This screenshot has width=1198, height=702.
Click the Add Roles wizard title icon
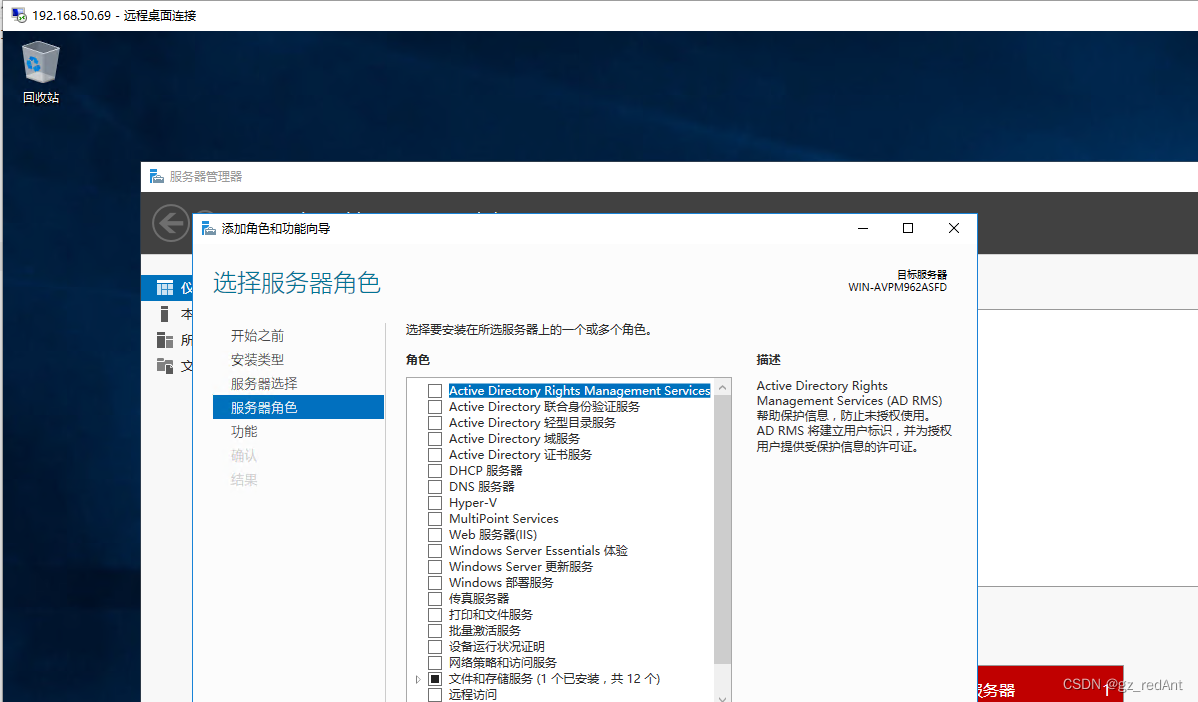[x=208, y=228]
